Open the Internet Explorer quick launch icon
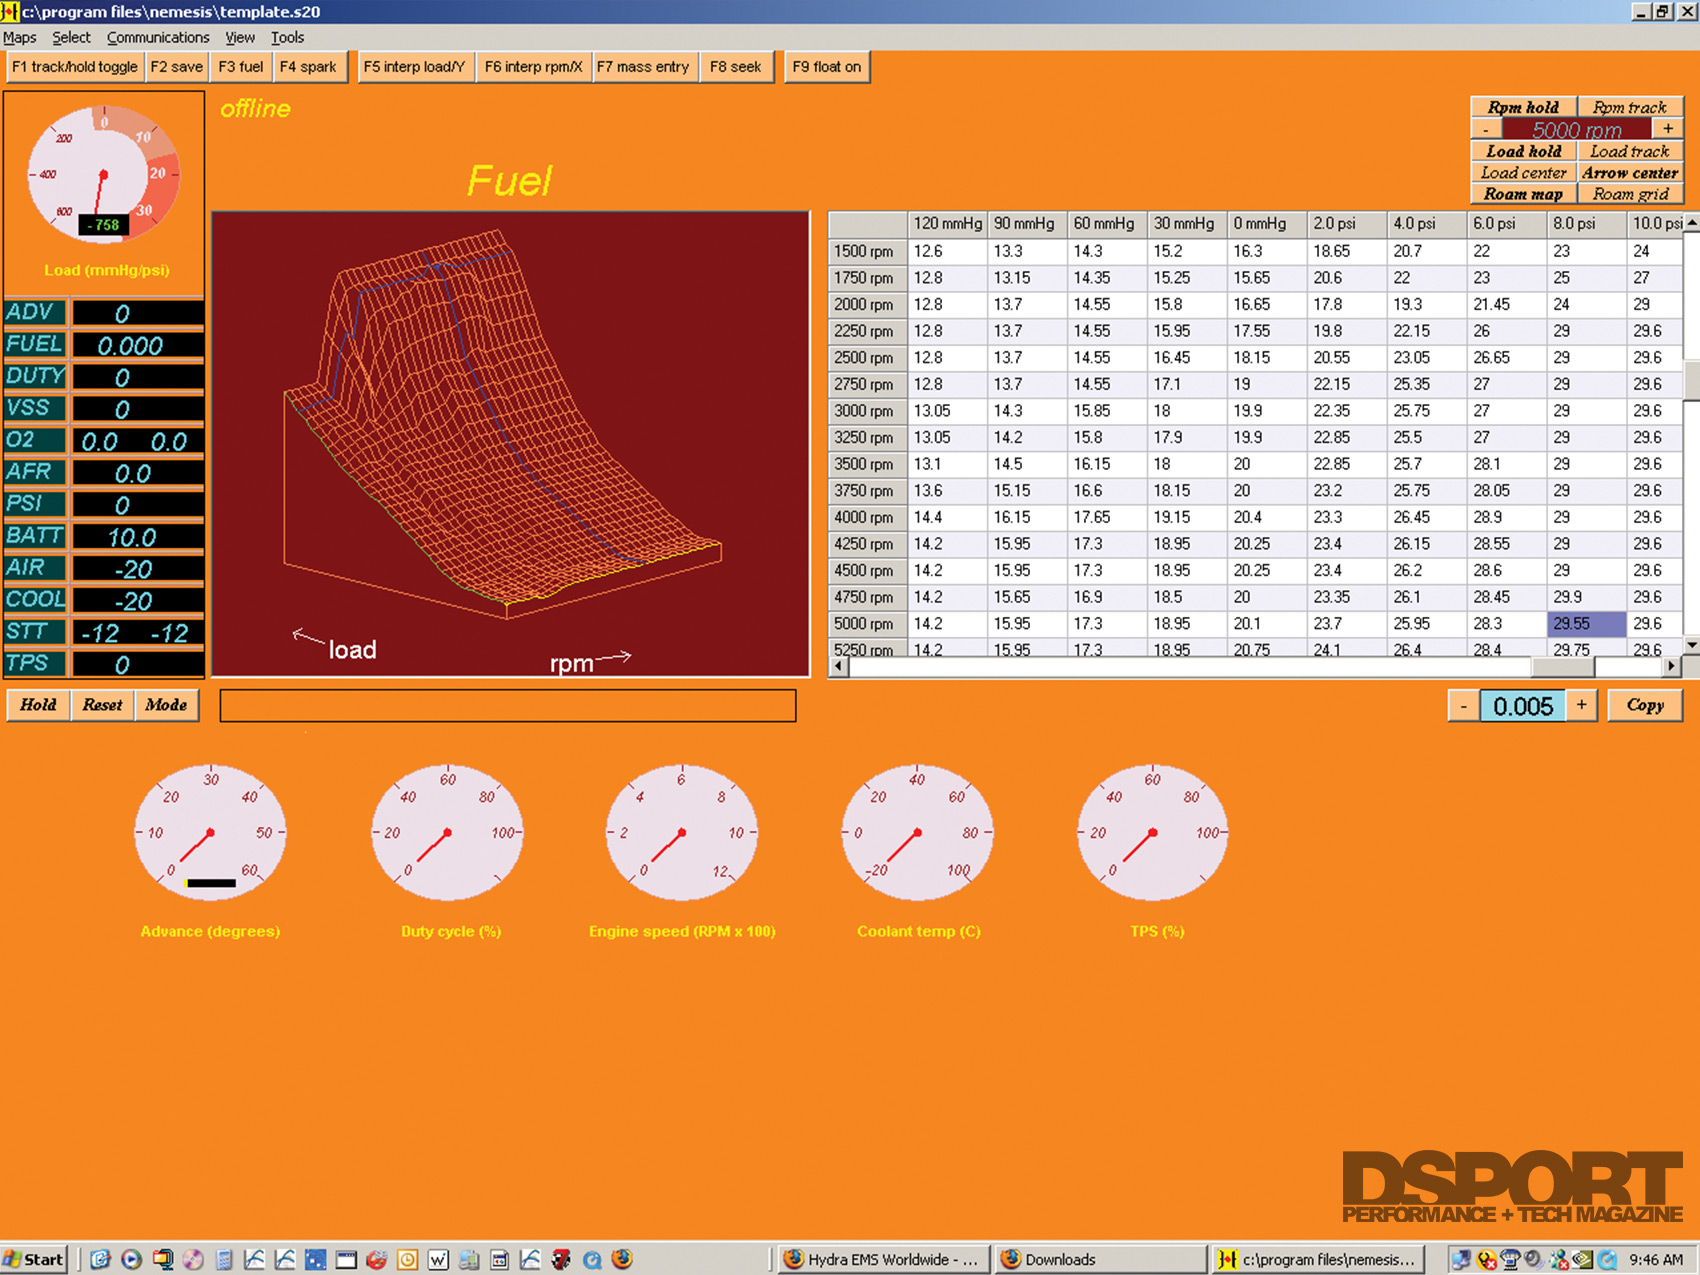1700x1275 pixels. [100, 1259]
